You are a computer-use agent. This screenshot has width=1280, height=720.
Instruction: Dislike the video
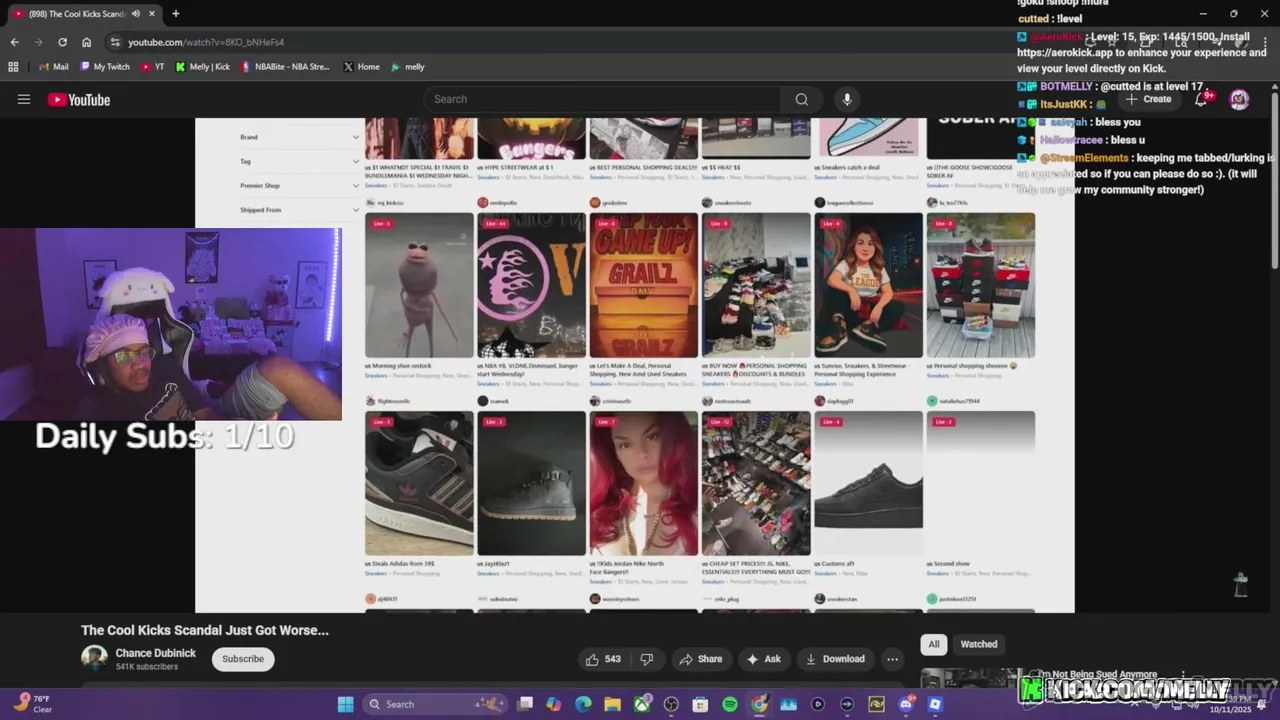pos(647,659)
